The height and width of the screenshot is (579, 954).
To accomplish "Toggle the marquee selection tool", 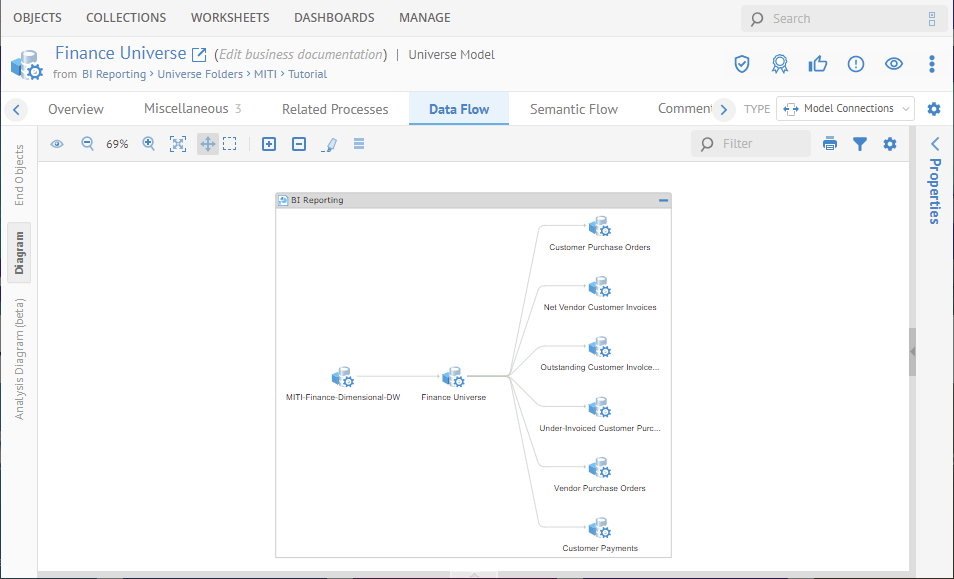I will [230, 144].
